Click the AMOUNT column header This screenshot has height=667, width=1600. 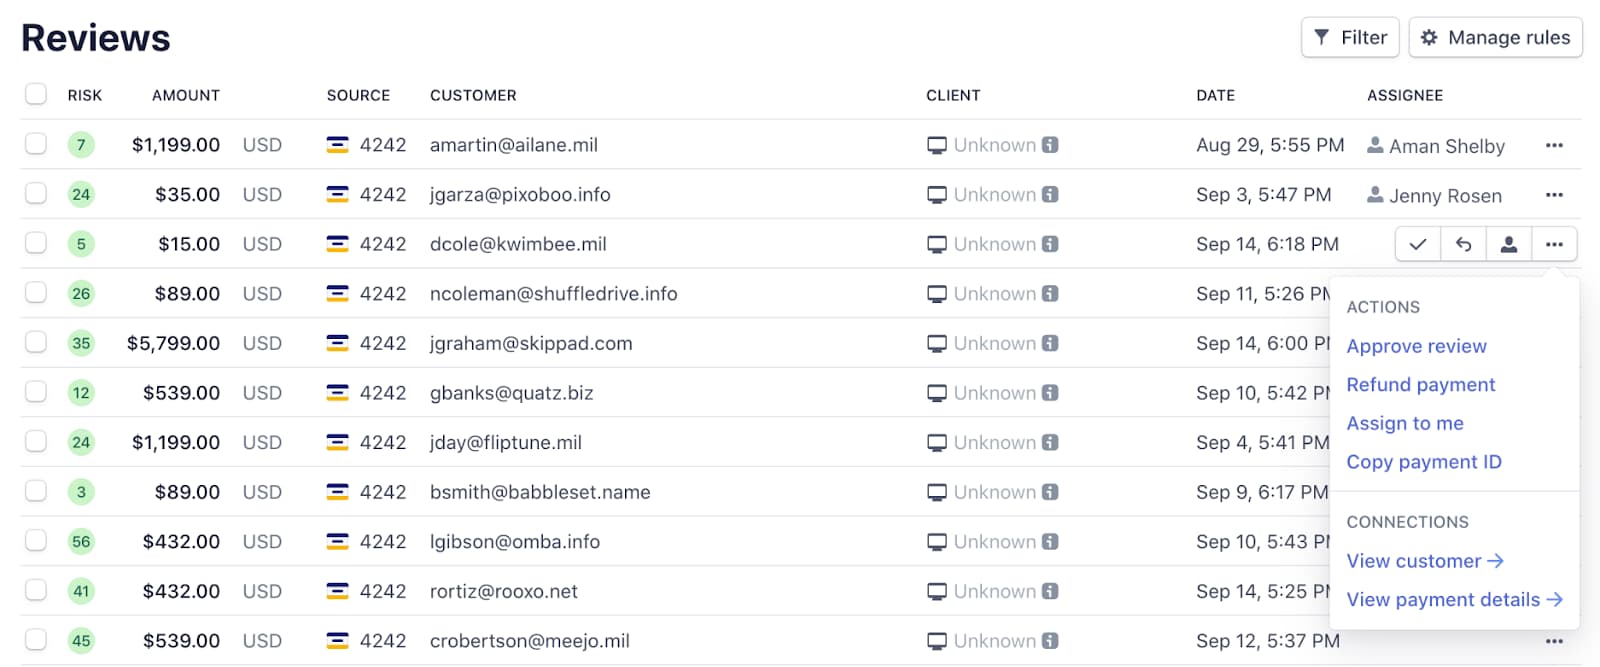(186, 95)
